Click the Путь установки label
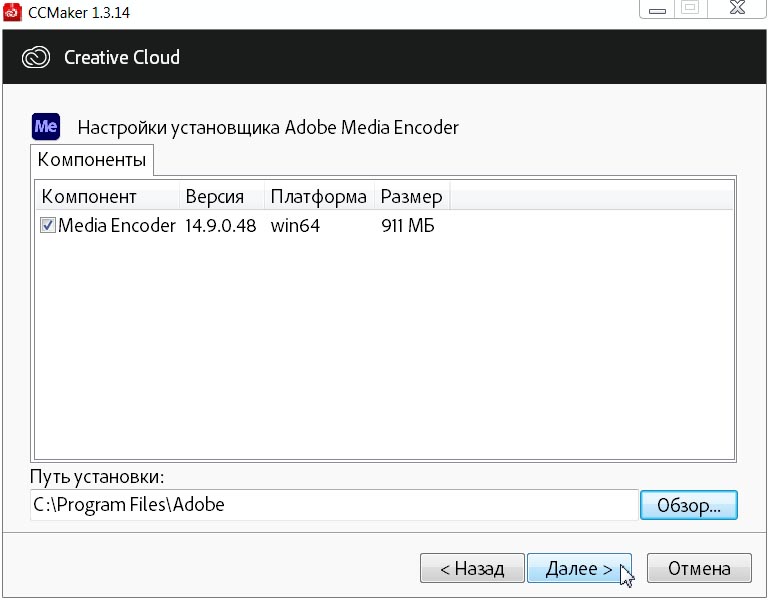 (x=97, y=476)
